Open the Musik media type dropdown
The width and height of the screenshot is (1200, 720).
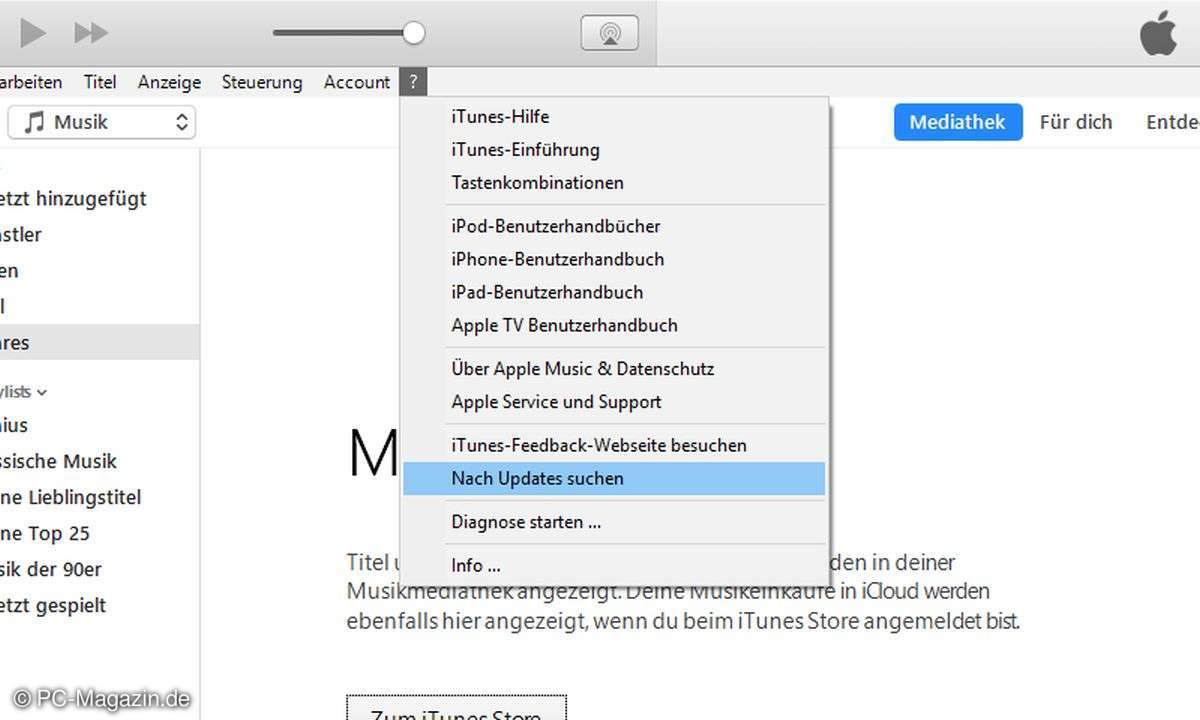[x=101, y=122]
